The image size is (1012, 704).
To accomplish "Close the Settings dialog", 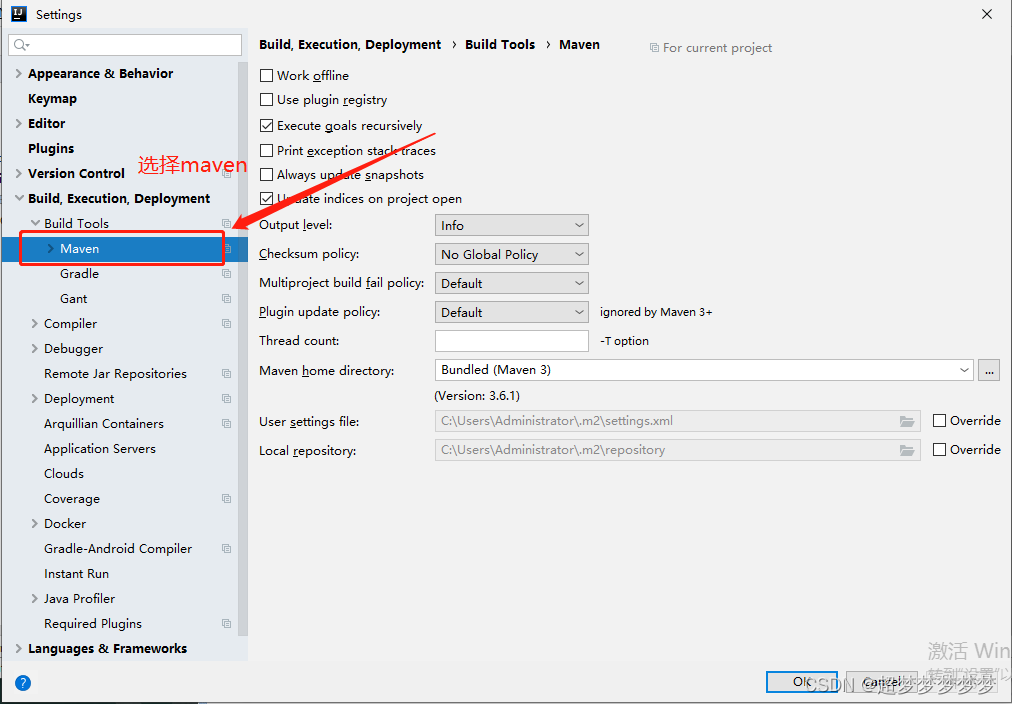I will [987, 14].
